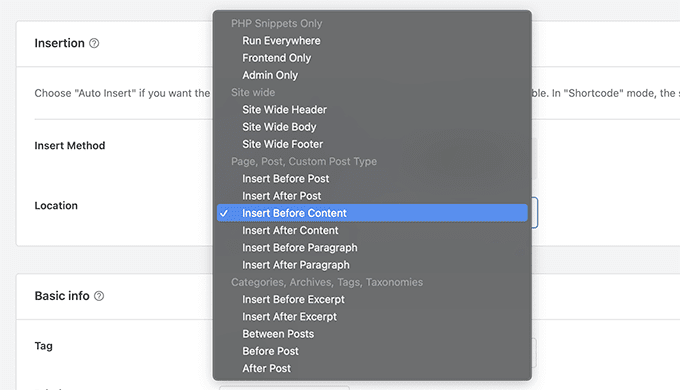This screenshot has height=390, width=680.
Task: Open the Insertion help icon
Action: (94, 43)
